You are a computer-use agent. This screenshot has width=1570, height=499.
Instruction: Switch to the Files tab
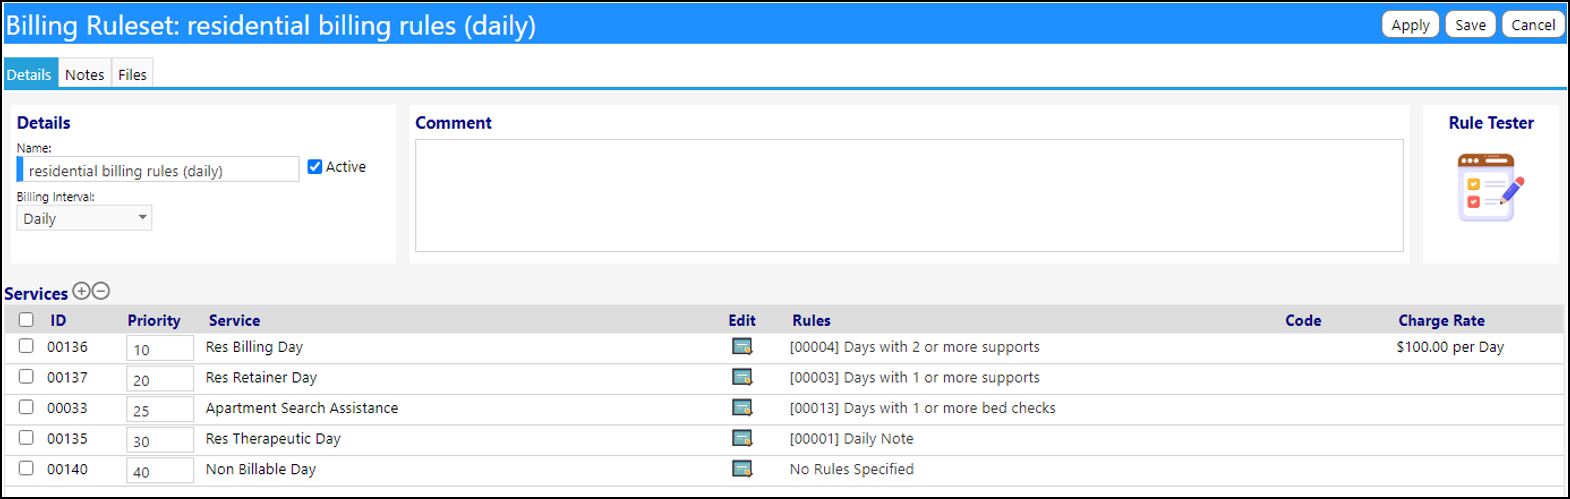point(132,74)
